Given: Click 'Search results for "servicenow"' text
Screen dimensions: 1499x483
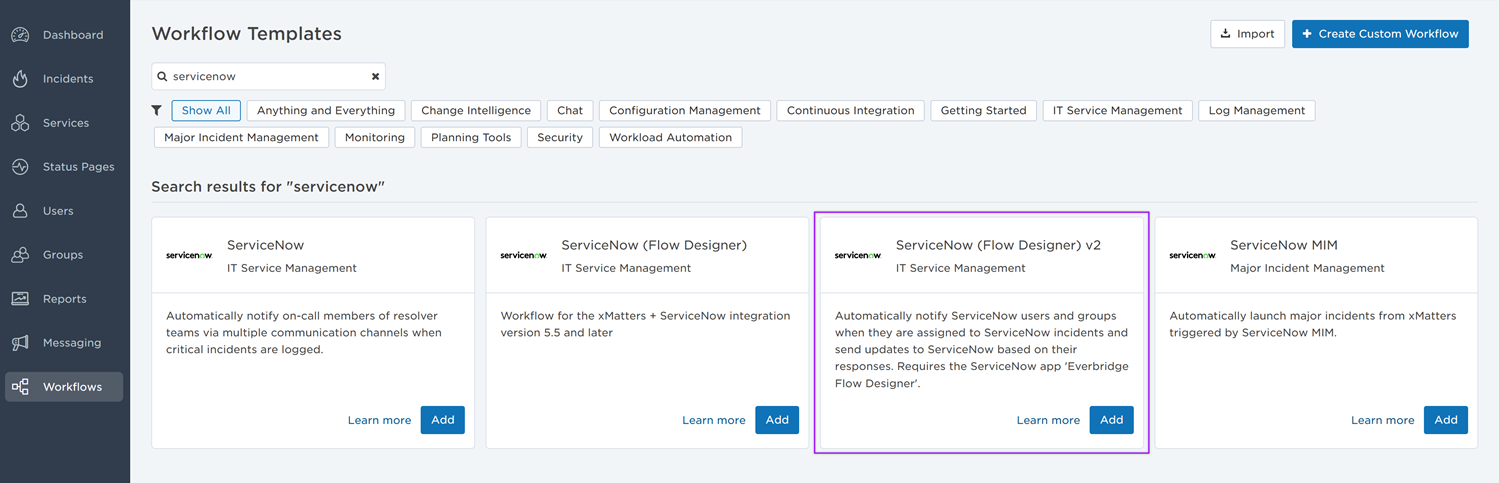Looking at the screenshot, I should click(x=268, y=187).
